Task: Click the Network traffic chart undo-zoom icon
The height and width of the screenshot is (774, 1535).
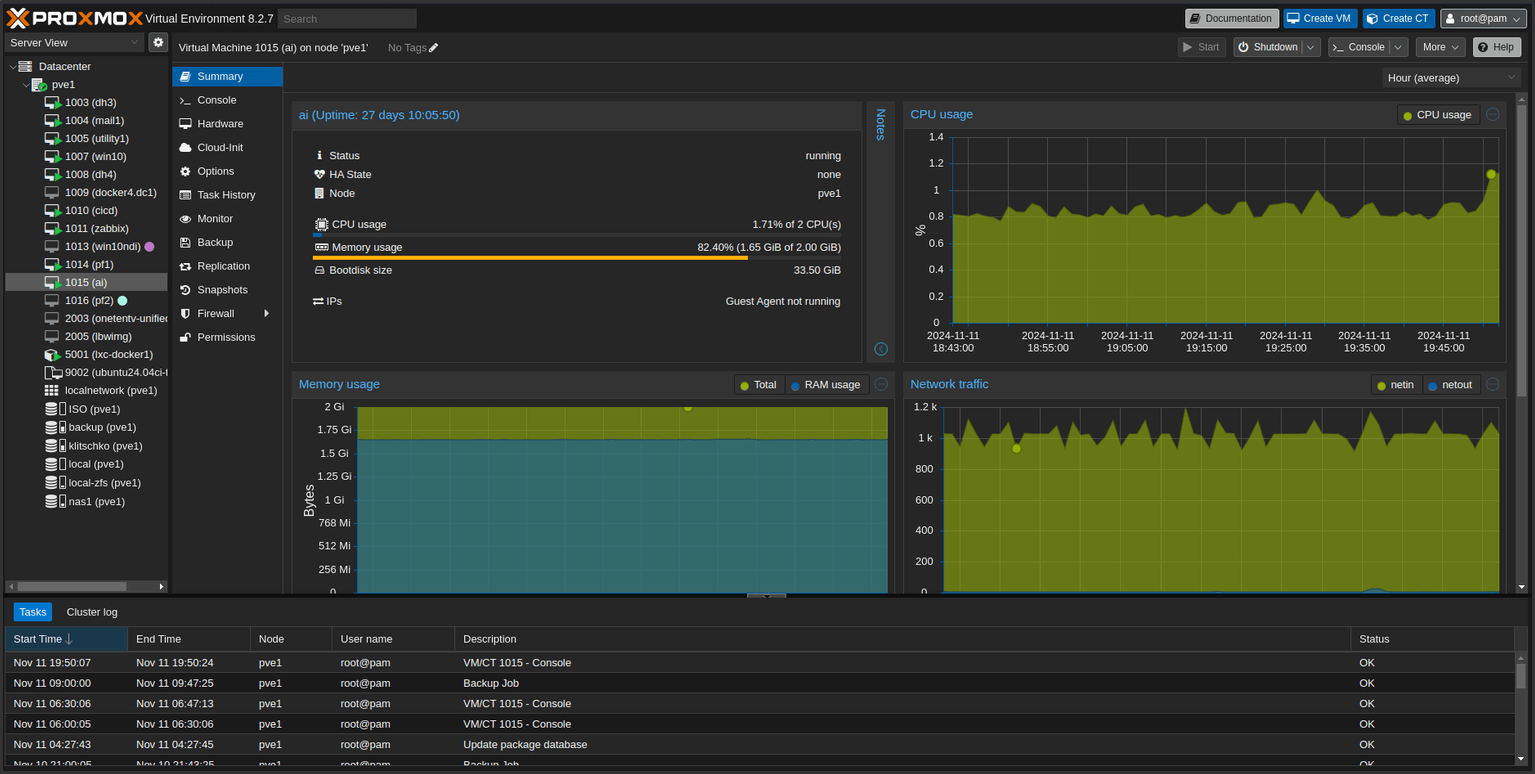Action: coord(1492,385)
